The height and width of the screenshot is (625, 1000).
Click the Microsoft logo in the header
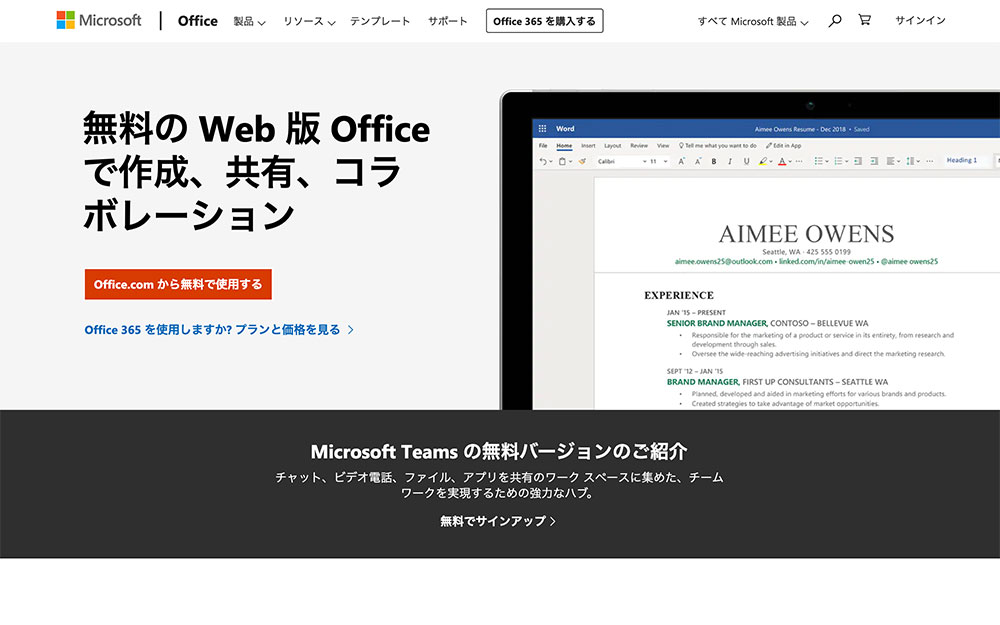99,20
